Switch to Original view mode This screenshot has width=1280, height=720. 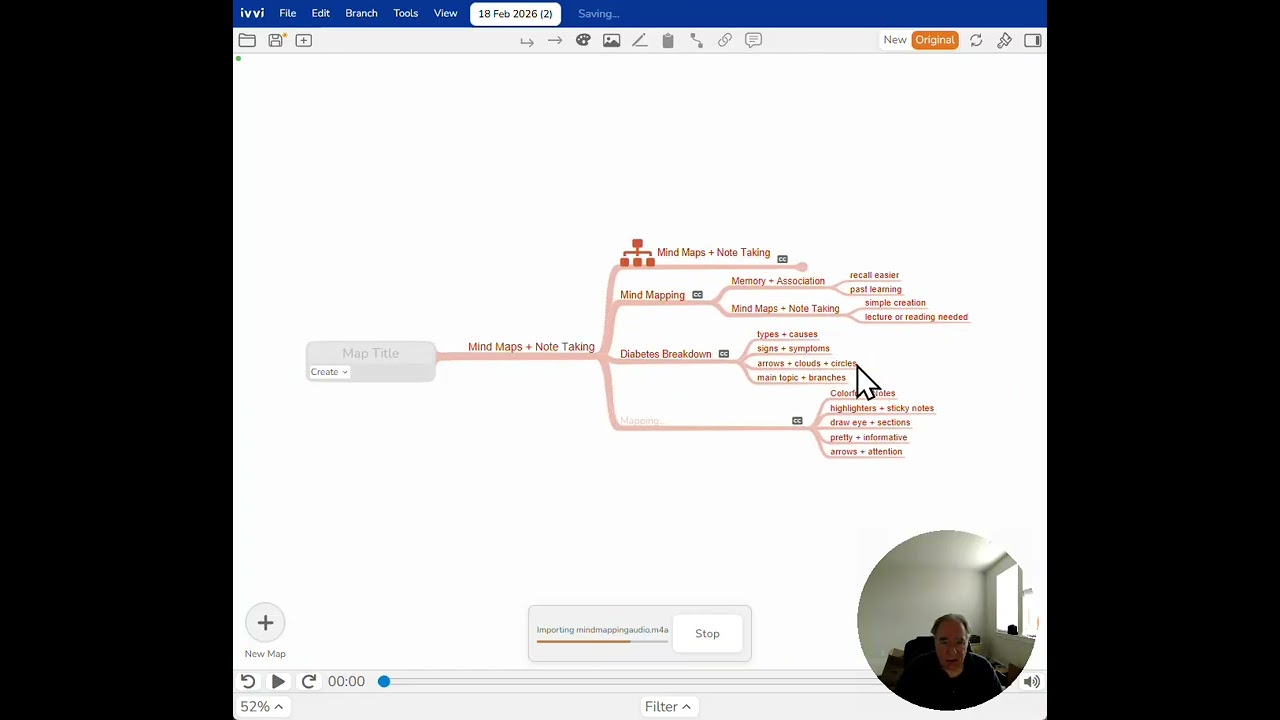(x=935, y=40)
